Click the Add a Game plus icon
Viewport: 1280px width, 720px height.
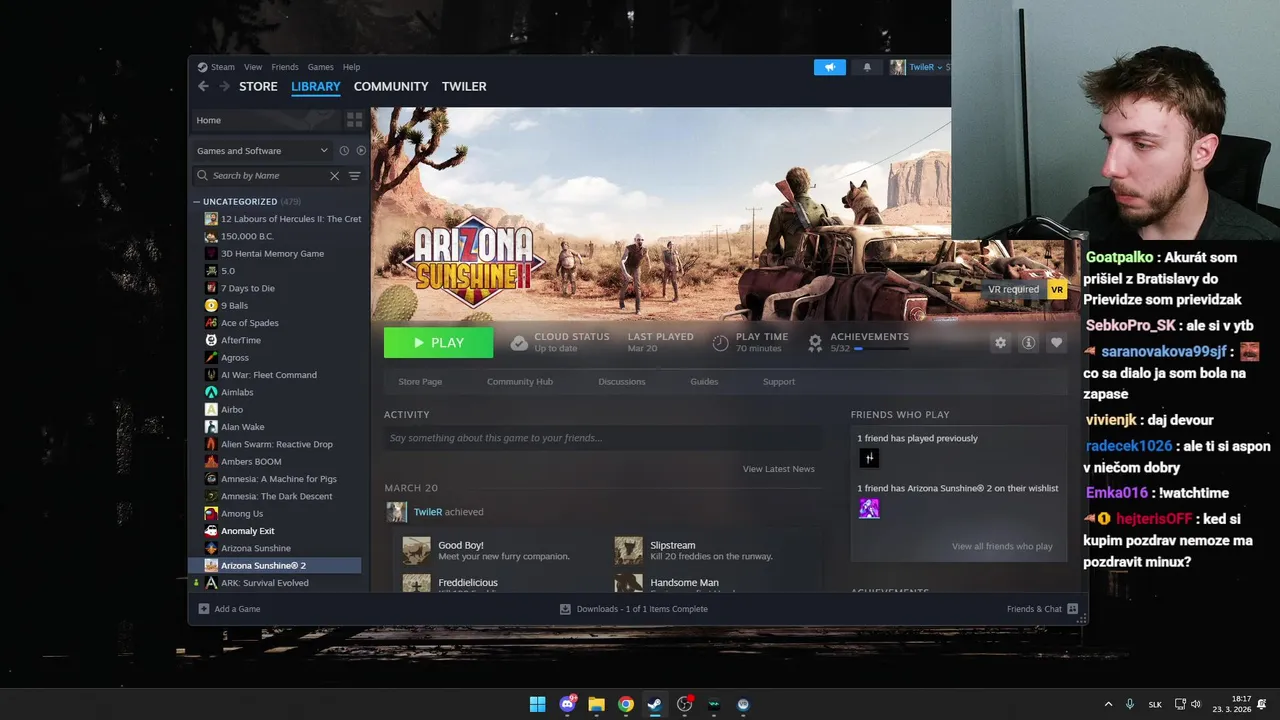(x=204, y=609)
